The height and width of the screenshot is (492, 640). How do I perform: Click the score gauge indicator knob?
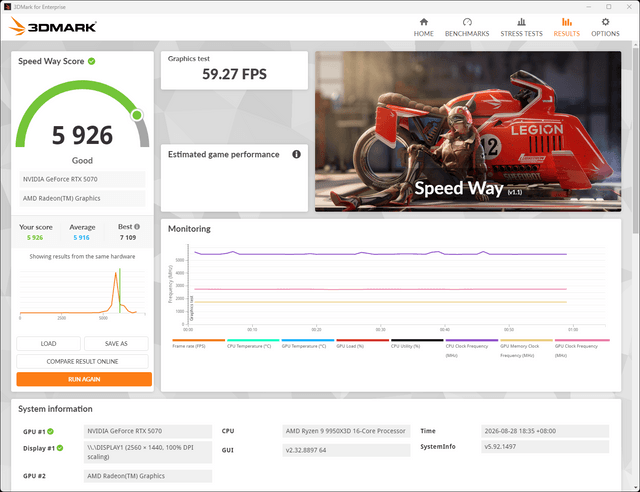[137, 115]
